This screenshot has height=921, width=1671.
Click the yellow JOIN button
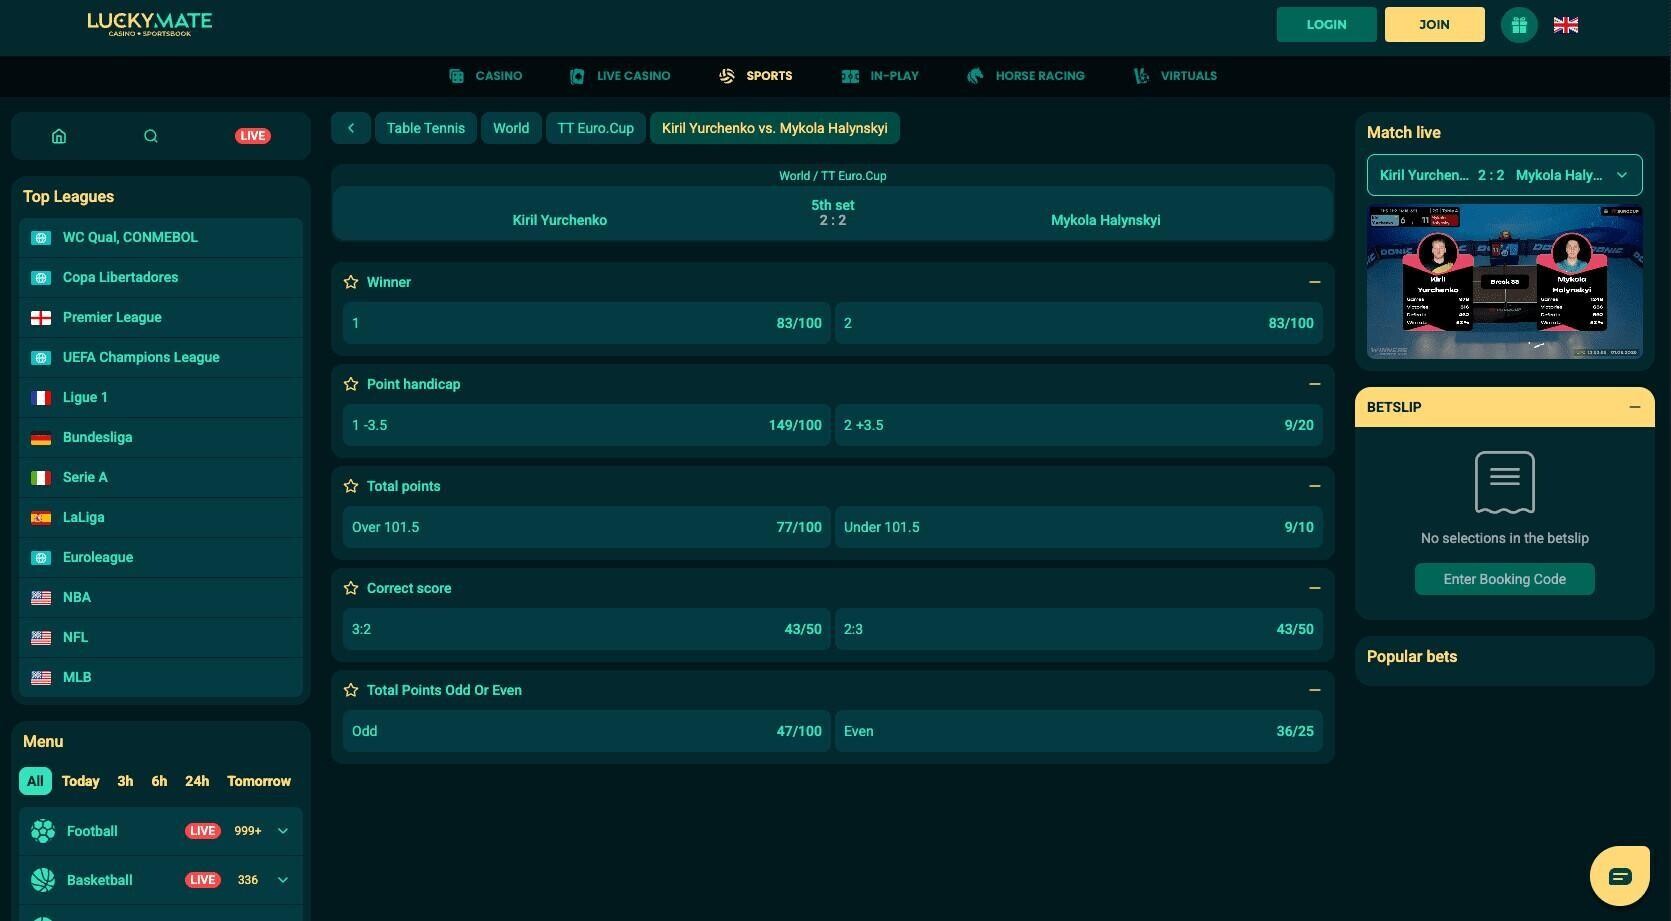point(1433,25)
